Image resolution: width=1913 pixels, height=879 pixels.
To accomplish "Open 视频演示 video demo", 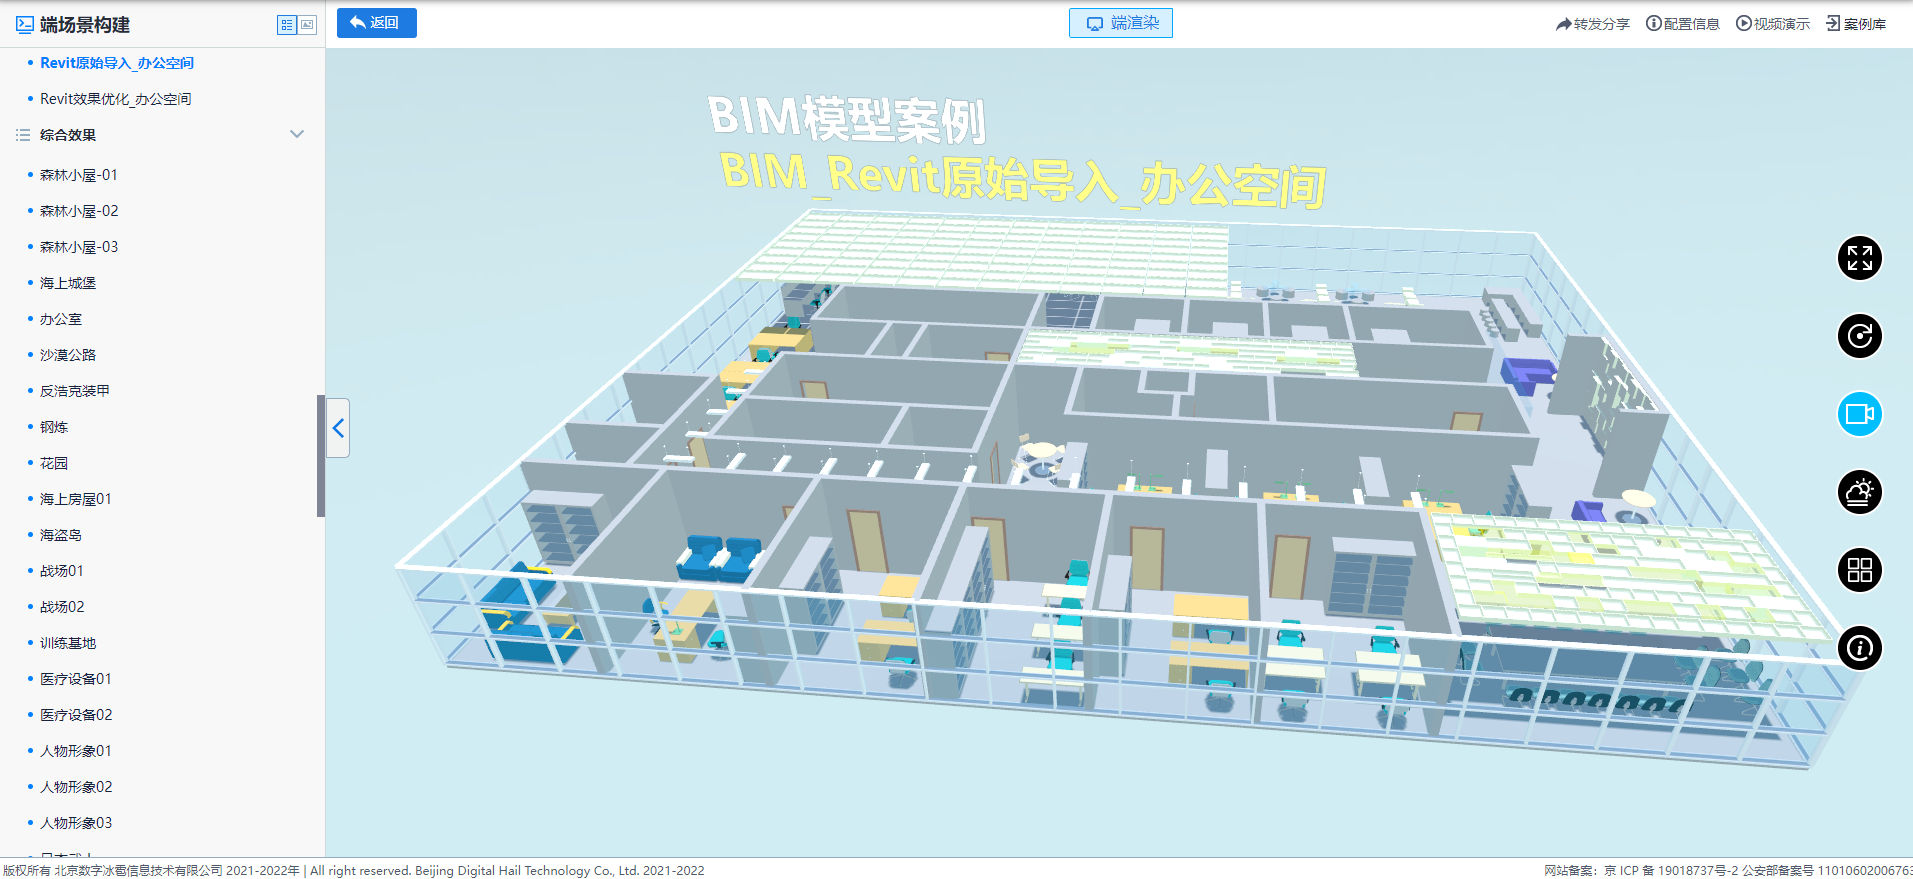I will point(1773,24).
